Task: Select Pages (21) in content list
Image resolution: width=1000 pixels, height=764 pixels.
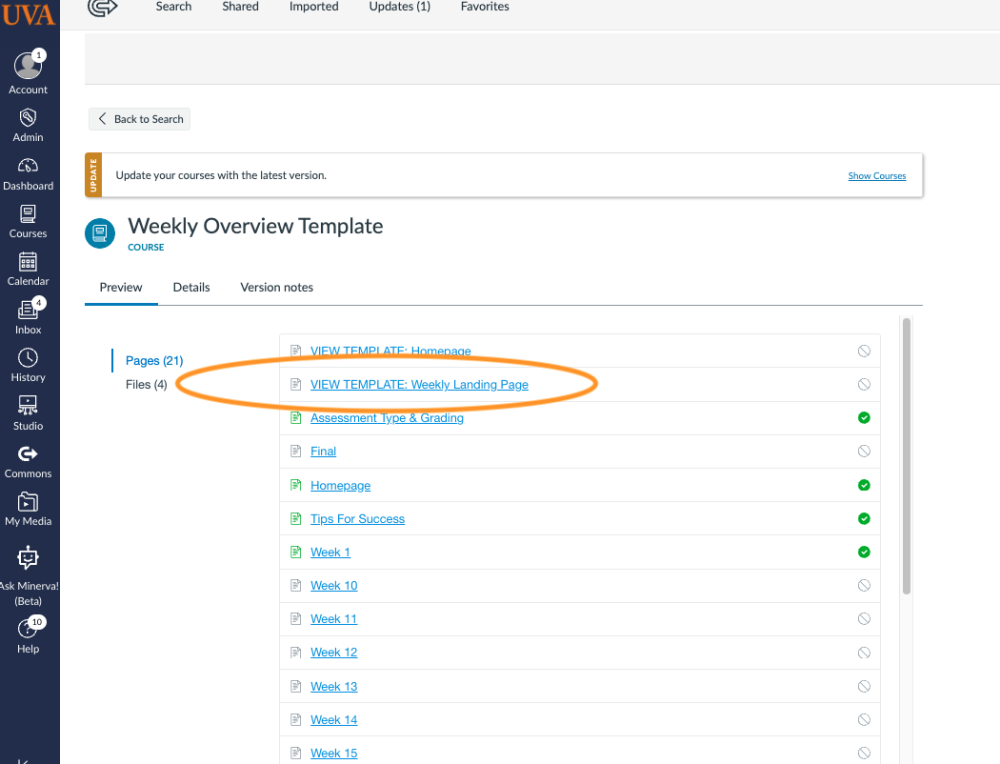Action: (x=154, y=361)
